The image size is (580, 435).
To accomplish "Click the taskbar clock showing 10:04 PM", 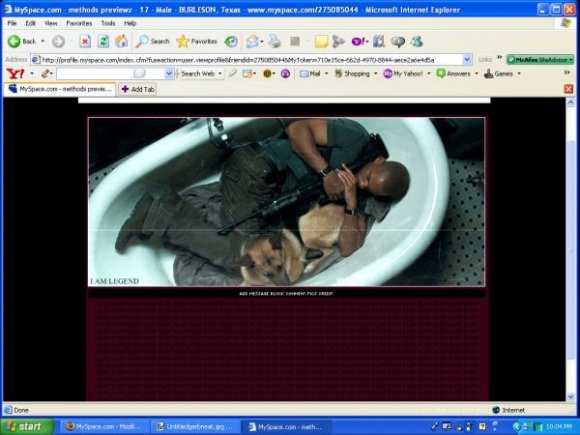I will pos(559,427).
